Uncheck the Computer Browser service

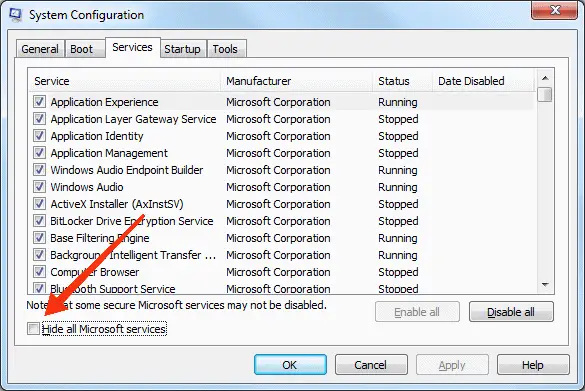(x=40, y=272)
